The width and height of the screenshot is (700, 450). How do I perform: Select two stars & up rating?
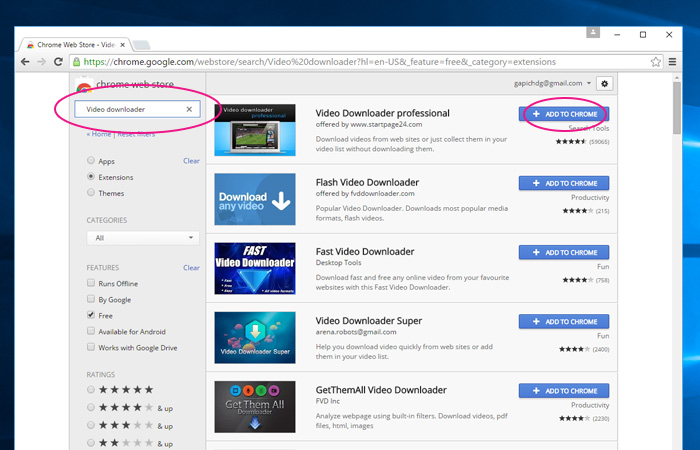91,443
